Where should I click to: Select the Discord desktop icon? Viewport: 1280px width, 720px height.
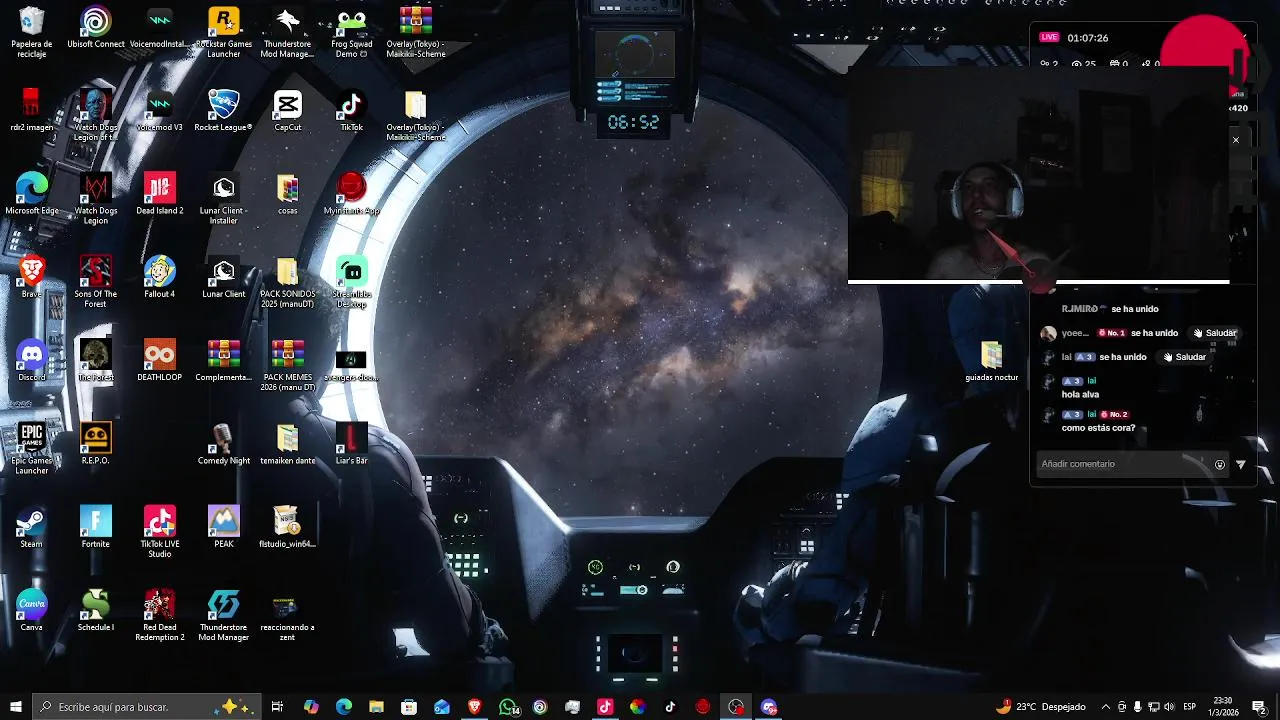click(32, 360)
